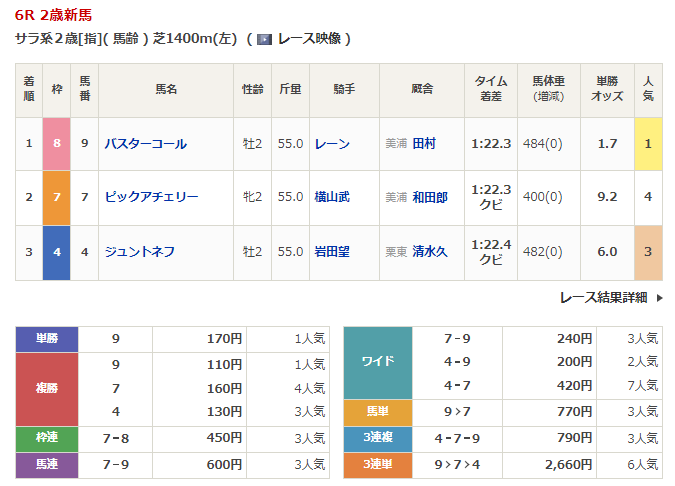Click the 3連単 payout label
The image size is (675, 486).
click(378, 463)
